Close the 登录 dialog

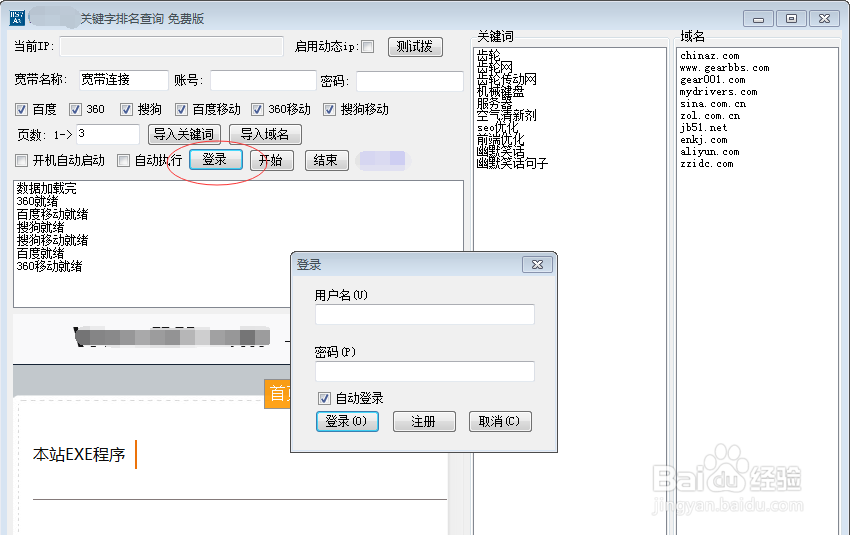(537, 264)
